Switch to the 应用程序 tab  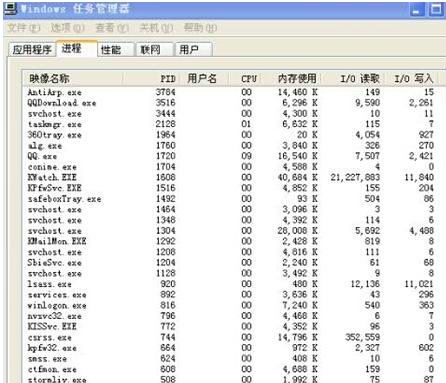point(32,50)
